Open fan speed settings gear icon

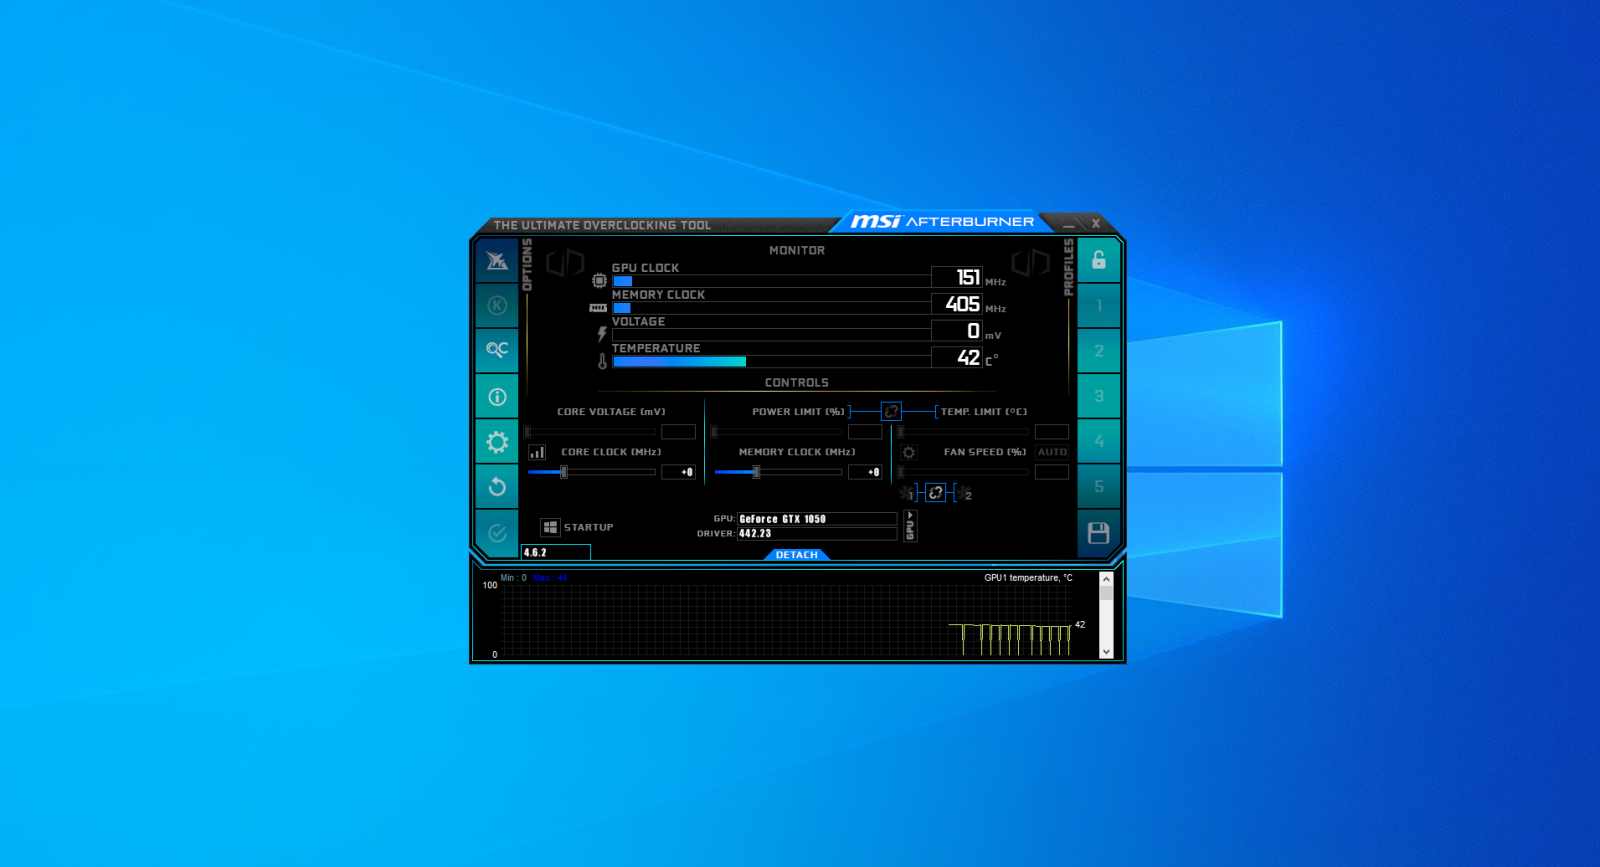(x=908, y=452)
